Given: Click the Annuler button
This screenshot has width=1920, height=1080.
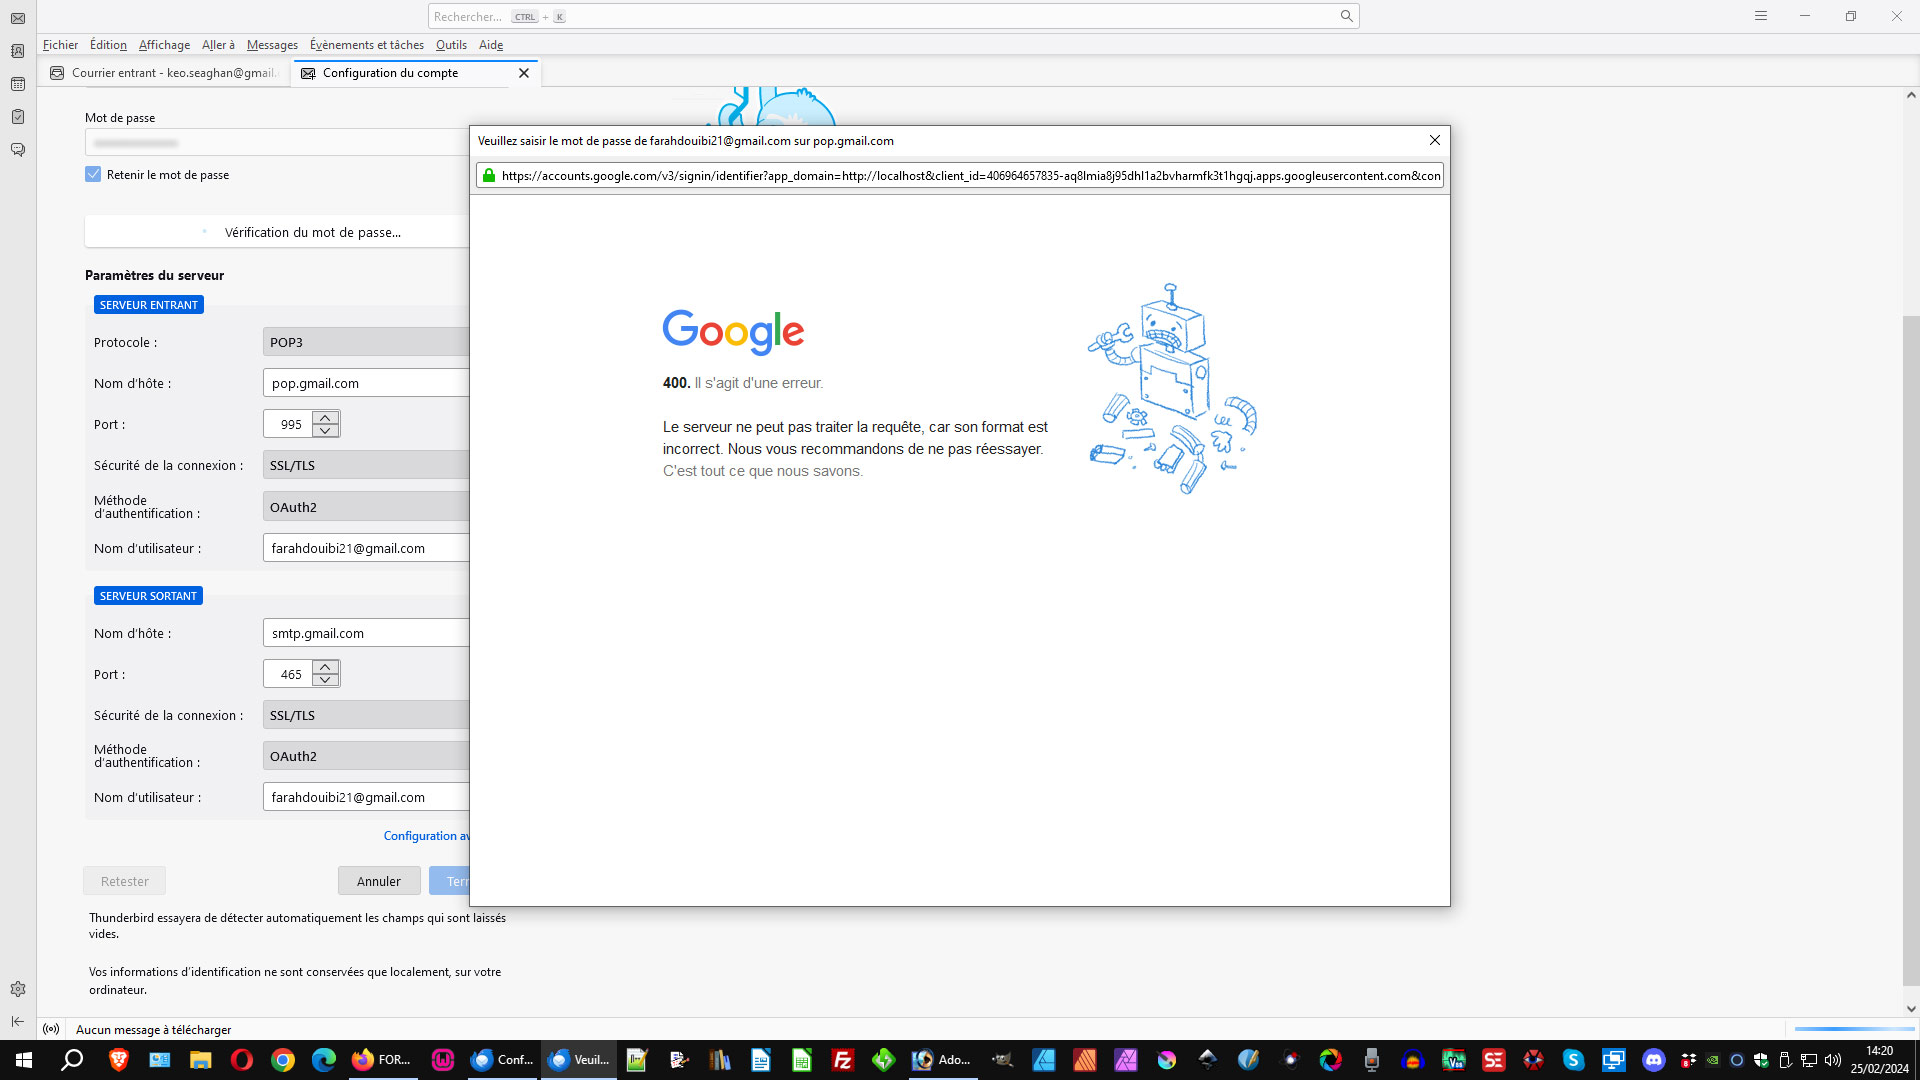Looking at the screenshot, I should 379,881.
